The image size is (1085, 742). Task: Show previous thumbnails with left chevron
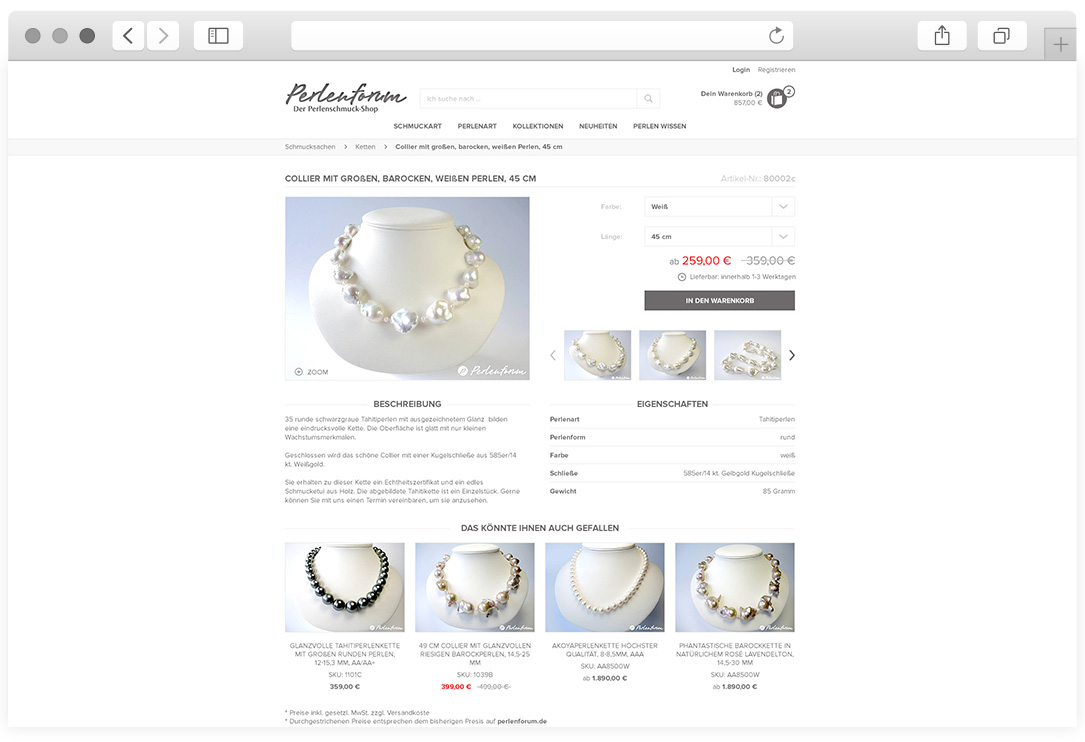point(553,355)
